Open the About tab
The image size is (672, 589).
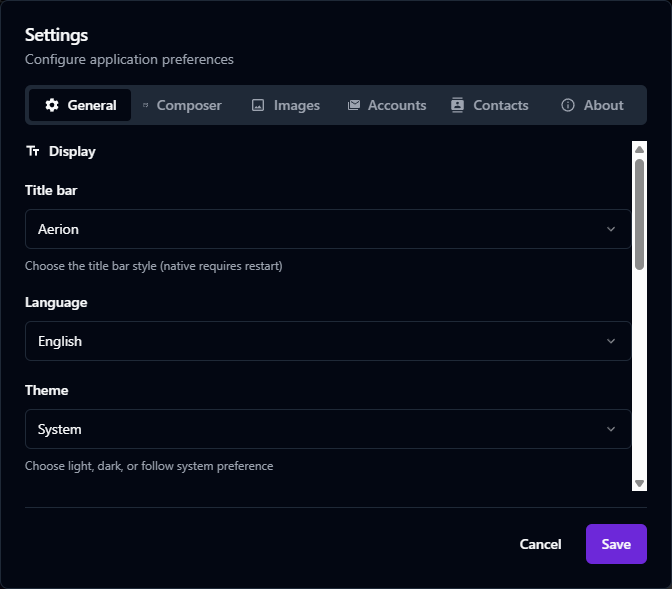click(603, 105)
